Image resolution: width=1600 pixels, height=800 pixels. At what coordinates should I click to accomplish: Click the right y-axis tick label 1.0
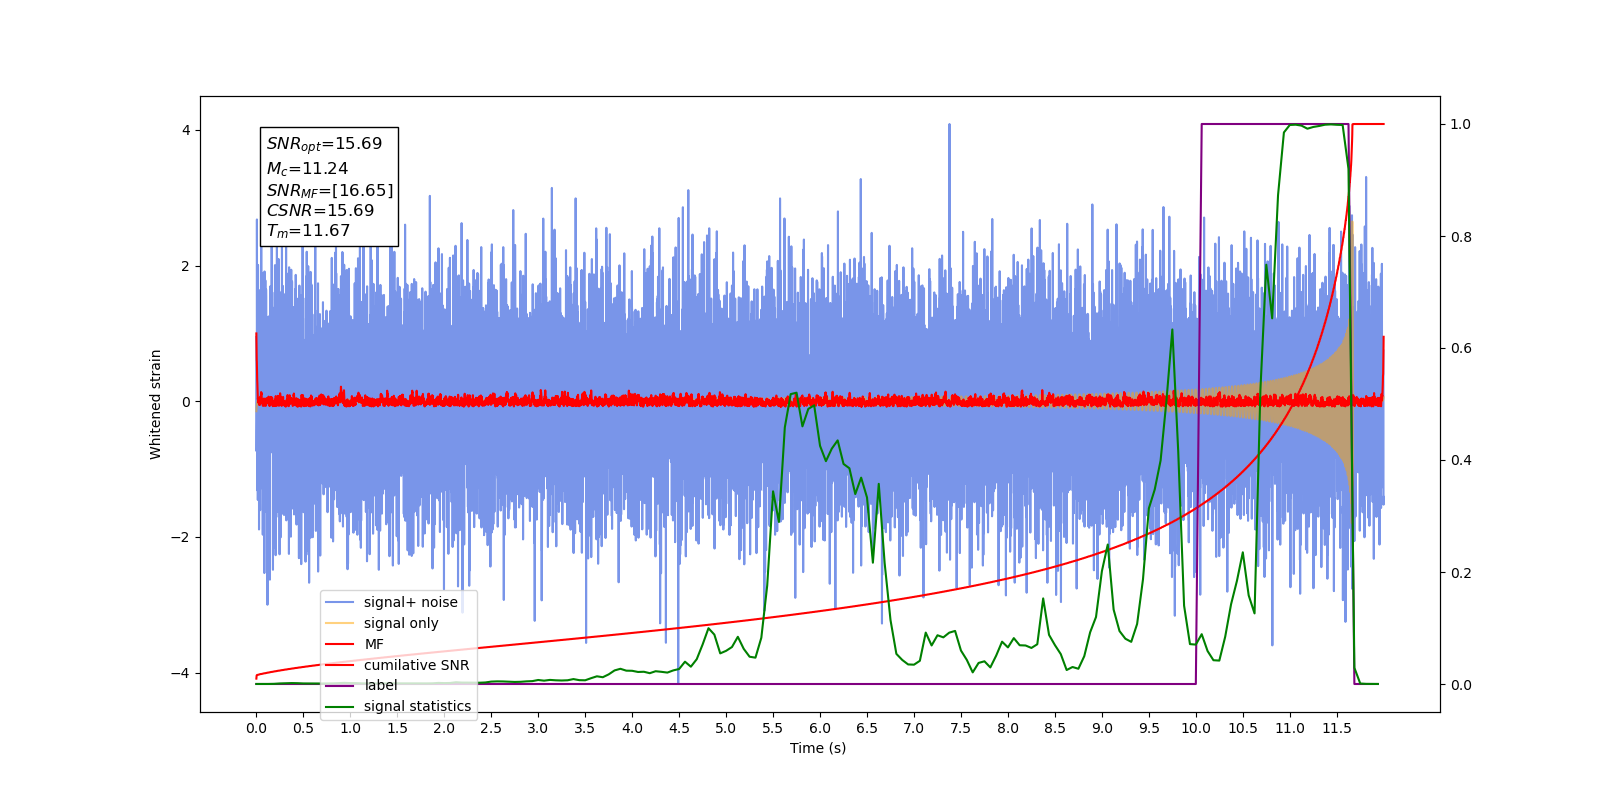click(1461, 125)
